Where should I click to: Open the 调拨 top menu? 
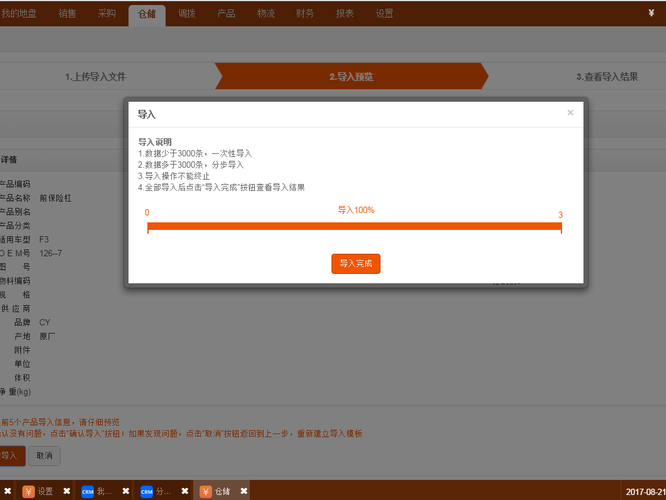pyautogui.click(x=186, y=14)
